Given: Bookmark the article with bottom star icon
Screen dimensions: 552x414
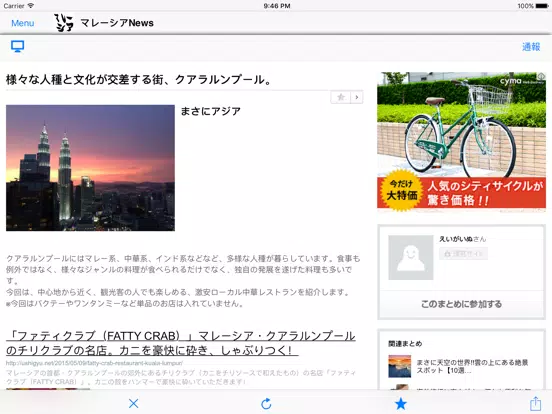Looking at the screenshot, I should click(400, 403).
